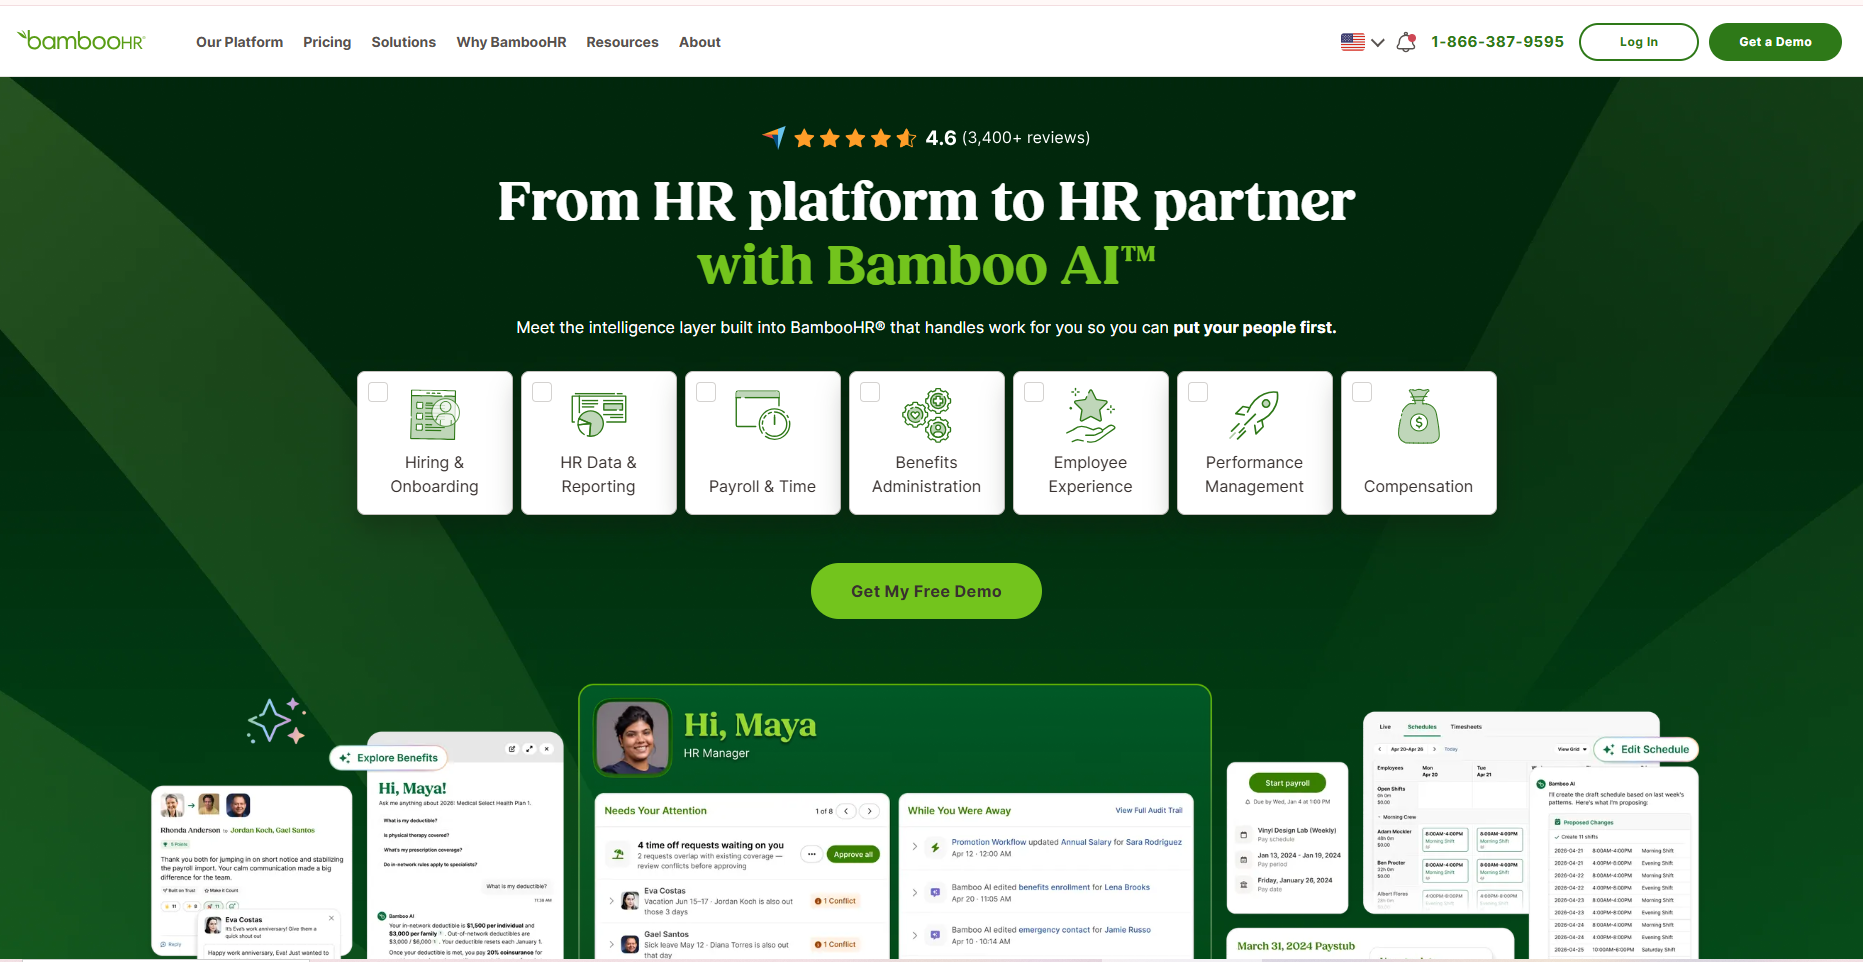Click the Performance Management rocket icon
Viewport: 1863px width, 962px height.
click(x=1255, y=415)
